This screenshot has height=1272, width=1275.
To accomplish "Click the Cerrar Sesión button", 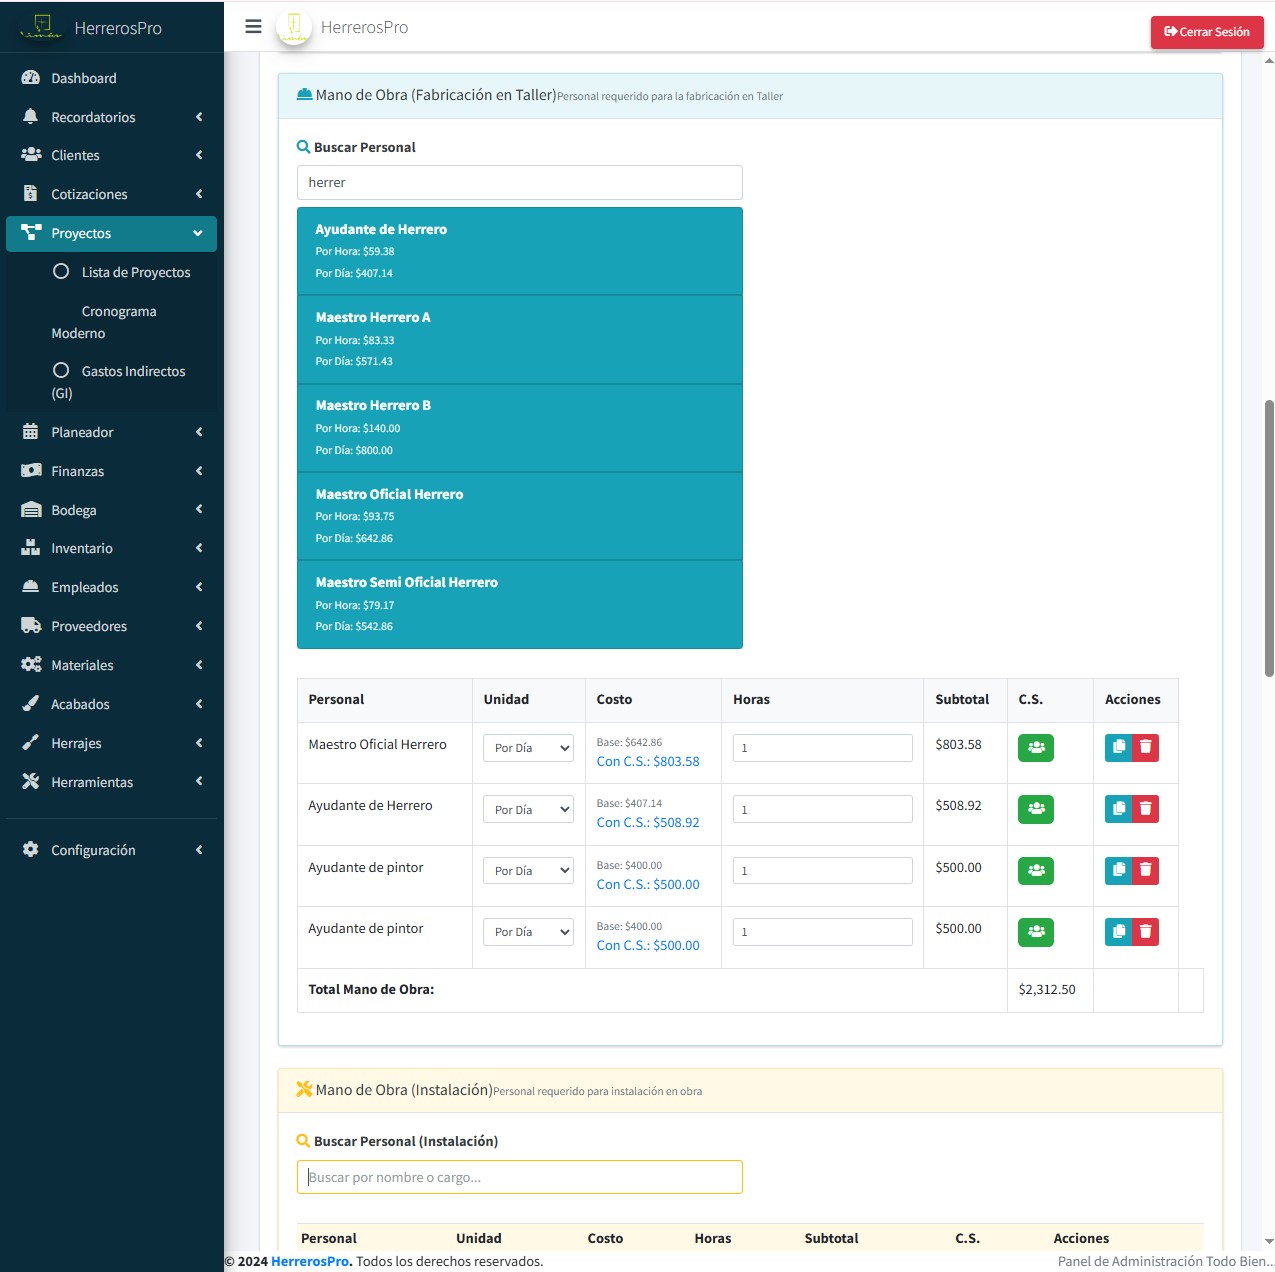I will (x=1206, y=32).
